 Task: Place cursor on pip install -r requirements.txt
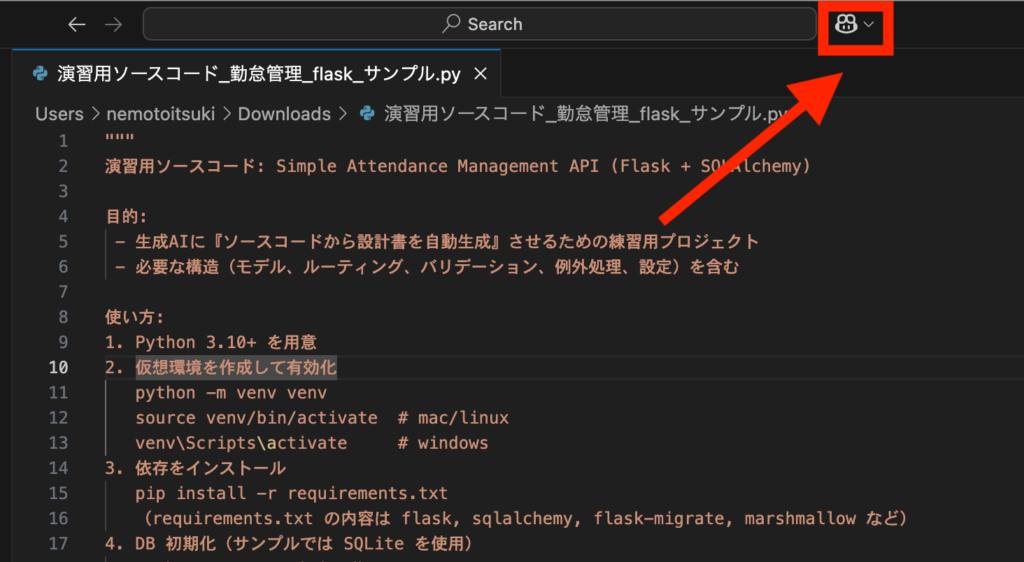(291, 493)
